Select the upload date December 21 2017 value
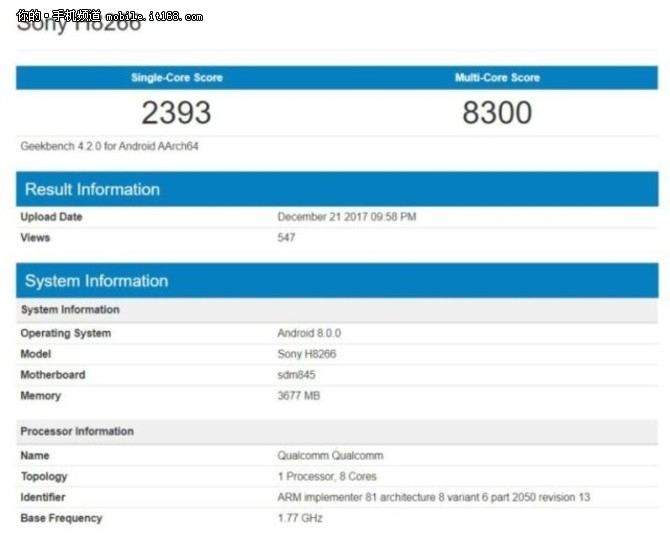 pos(347,217)
